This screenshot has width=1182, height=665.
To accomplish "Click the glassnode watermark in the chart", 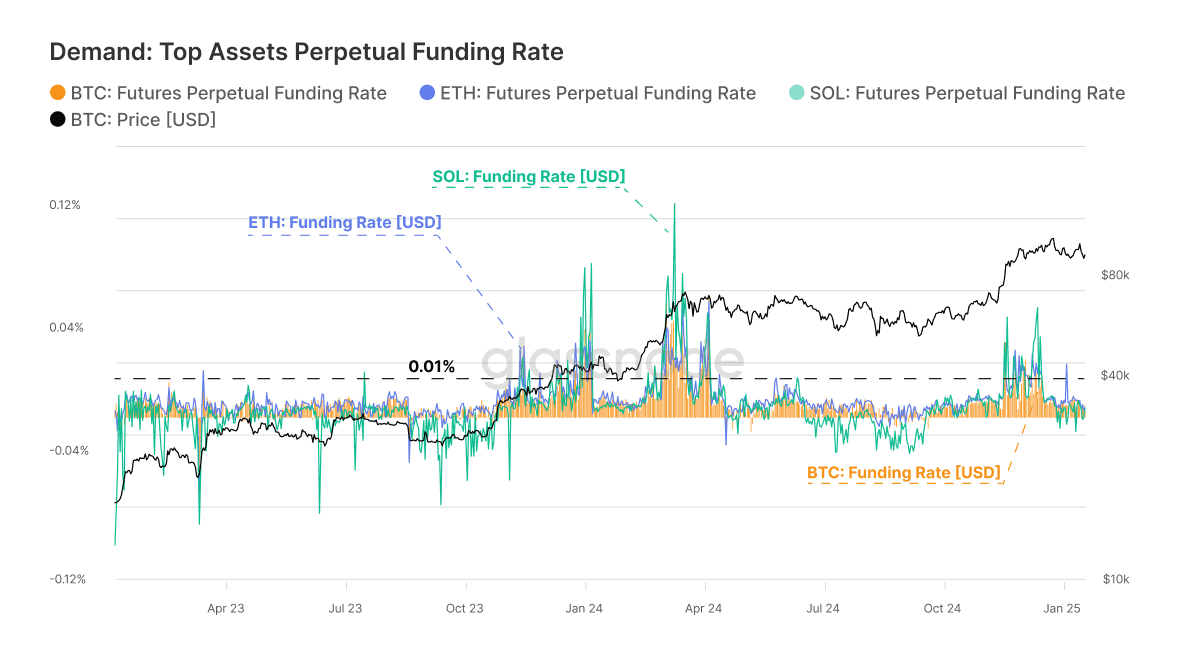I will point(613,362).
